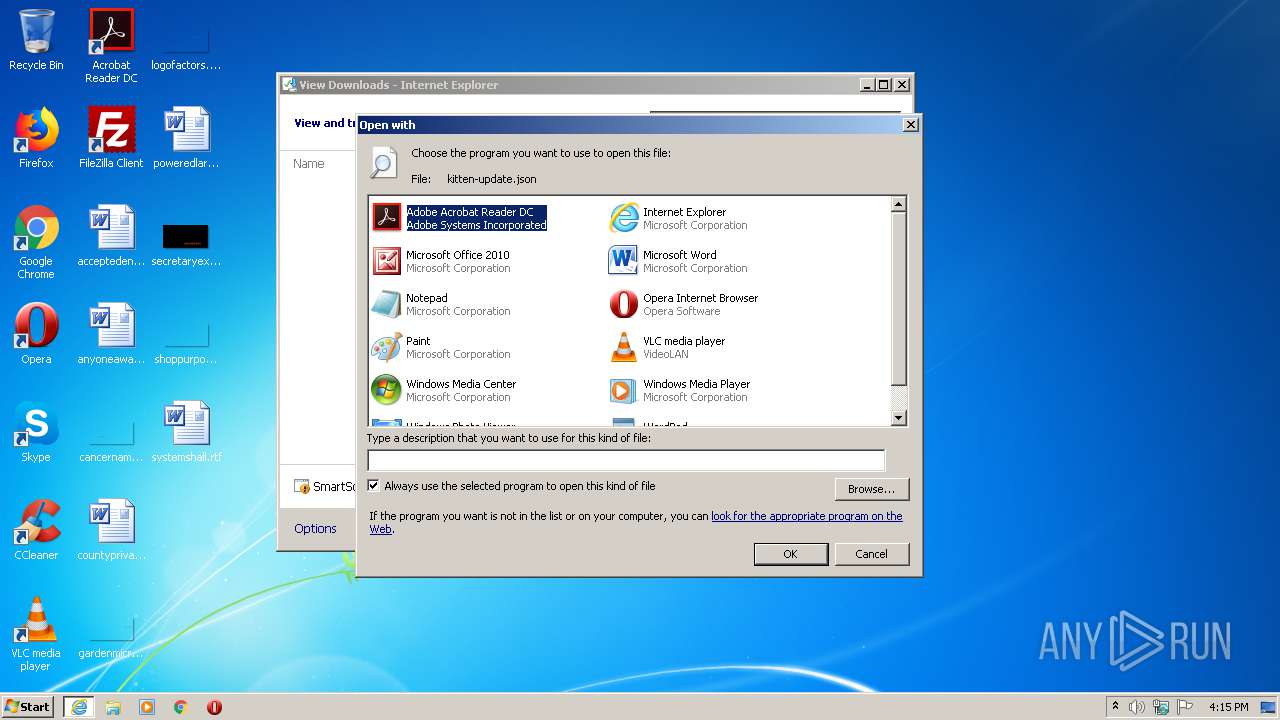Select systemshall.rtf desktop file
Screen dimensions: 1280x720
(x=186, y=432)
